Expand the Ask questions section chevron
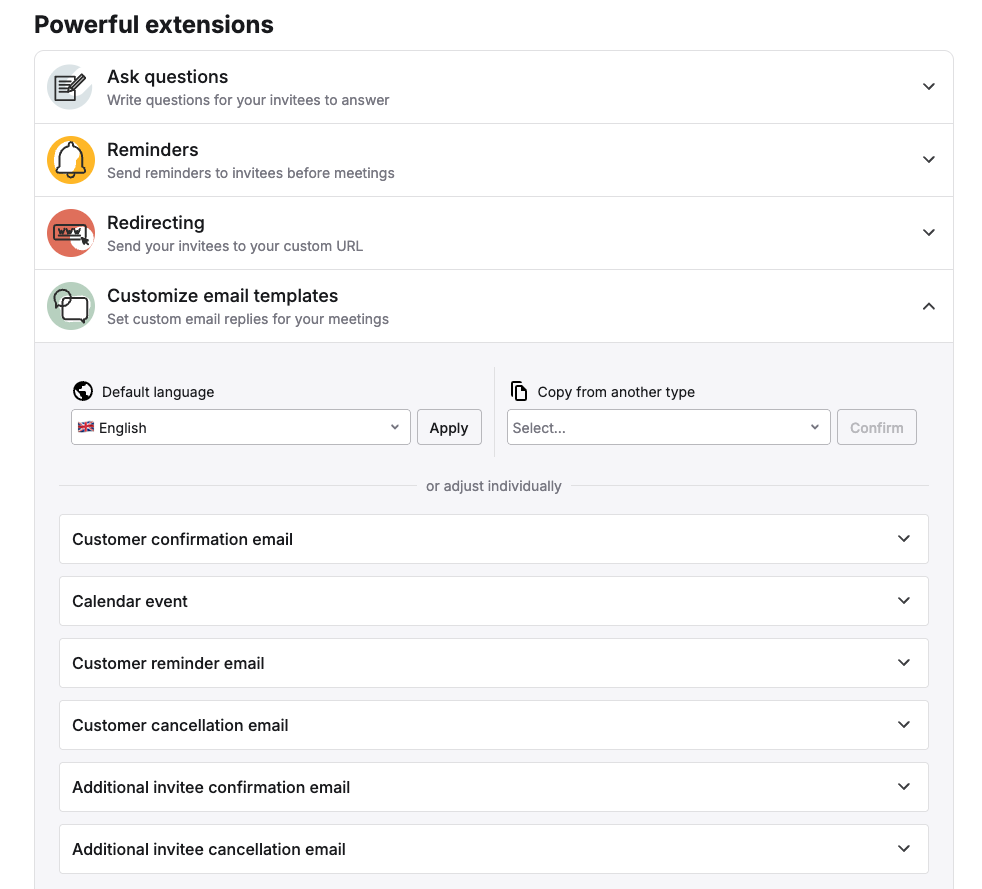Viewport: 982px width, 889px height. pyautogui.click(x=928, y=87)
